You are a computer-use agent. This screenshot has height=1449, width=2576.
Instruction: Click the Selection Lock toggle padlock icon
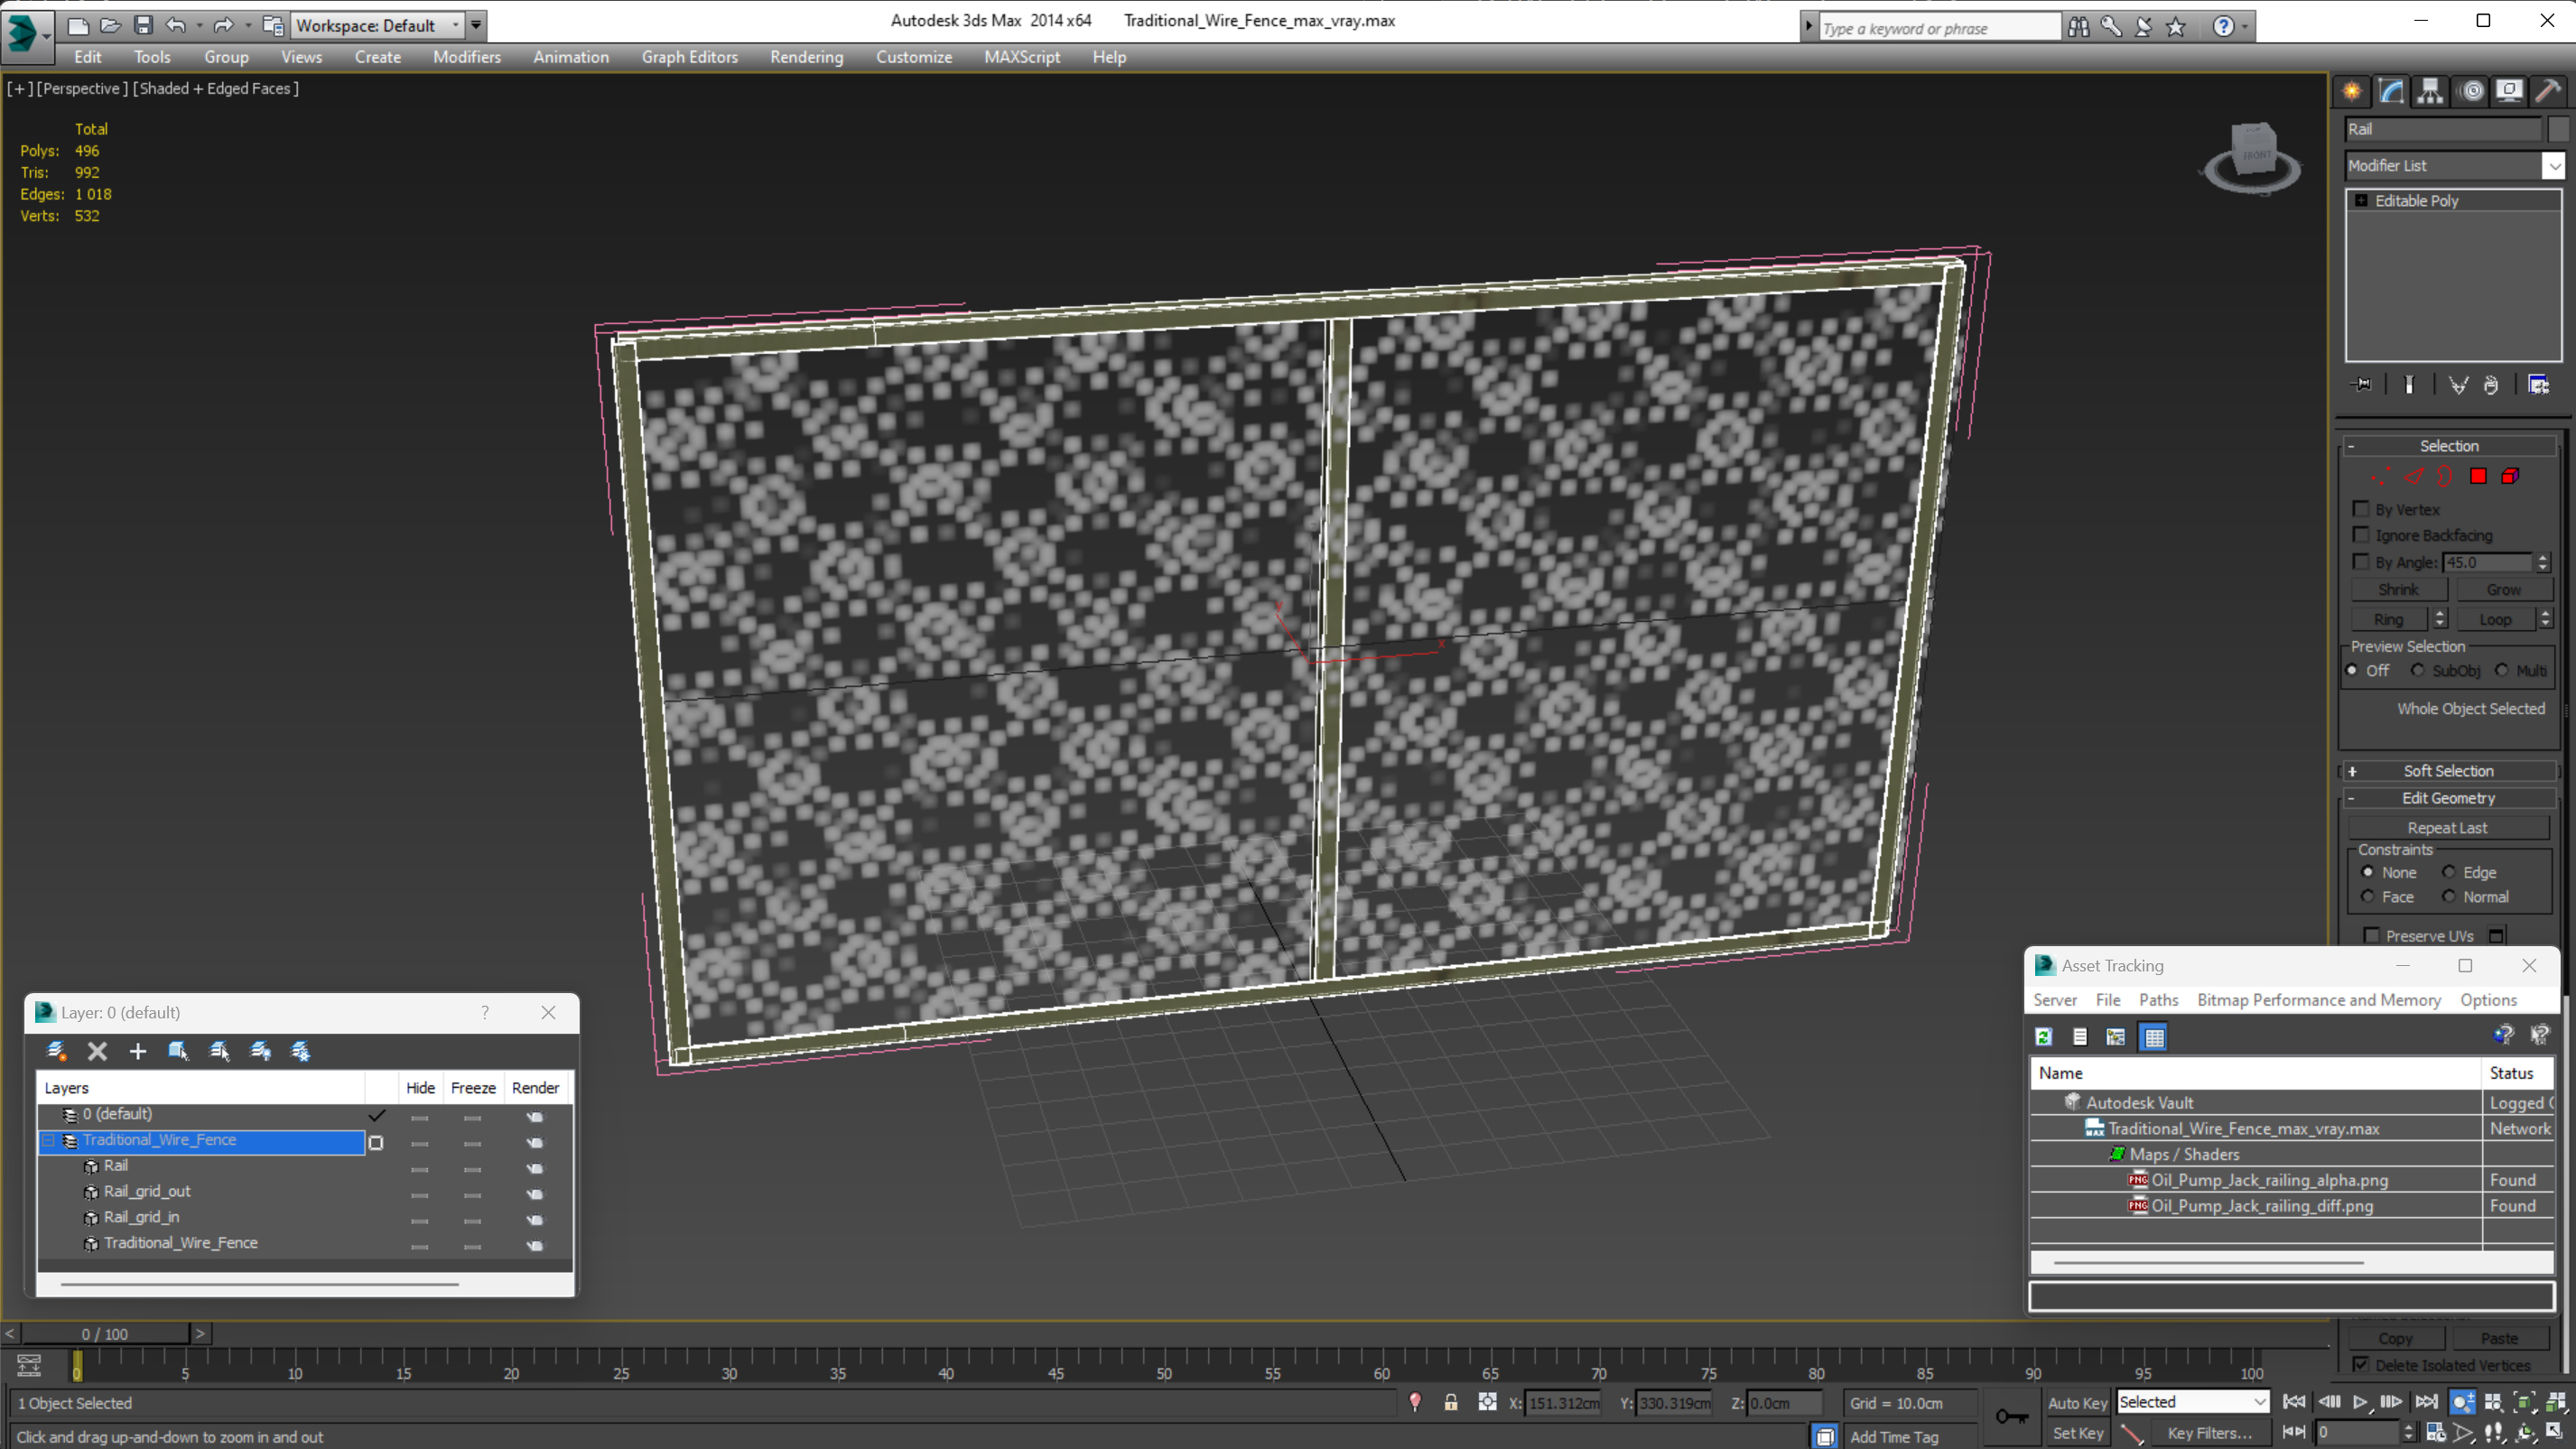(x=1450, y=1402)
